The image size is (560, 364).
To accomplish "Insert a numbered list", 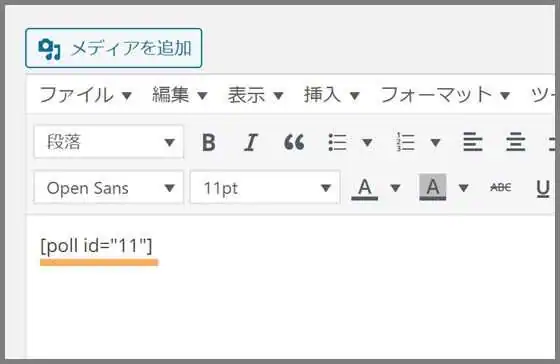I will coord(405,142).
